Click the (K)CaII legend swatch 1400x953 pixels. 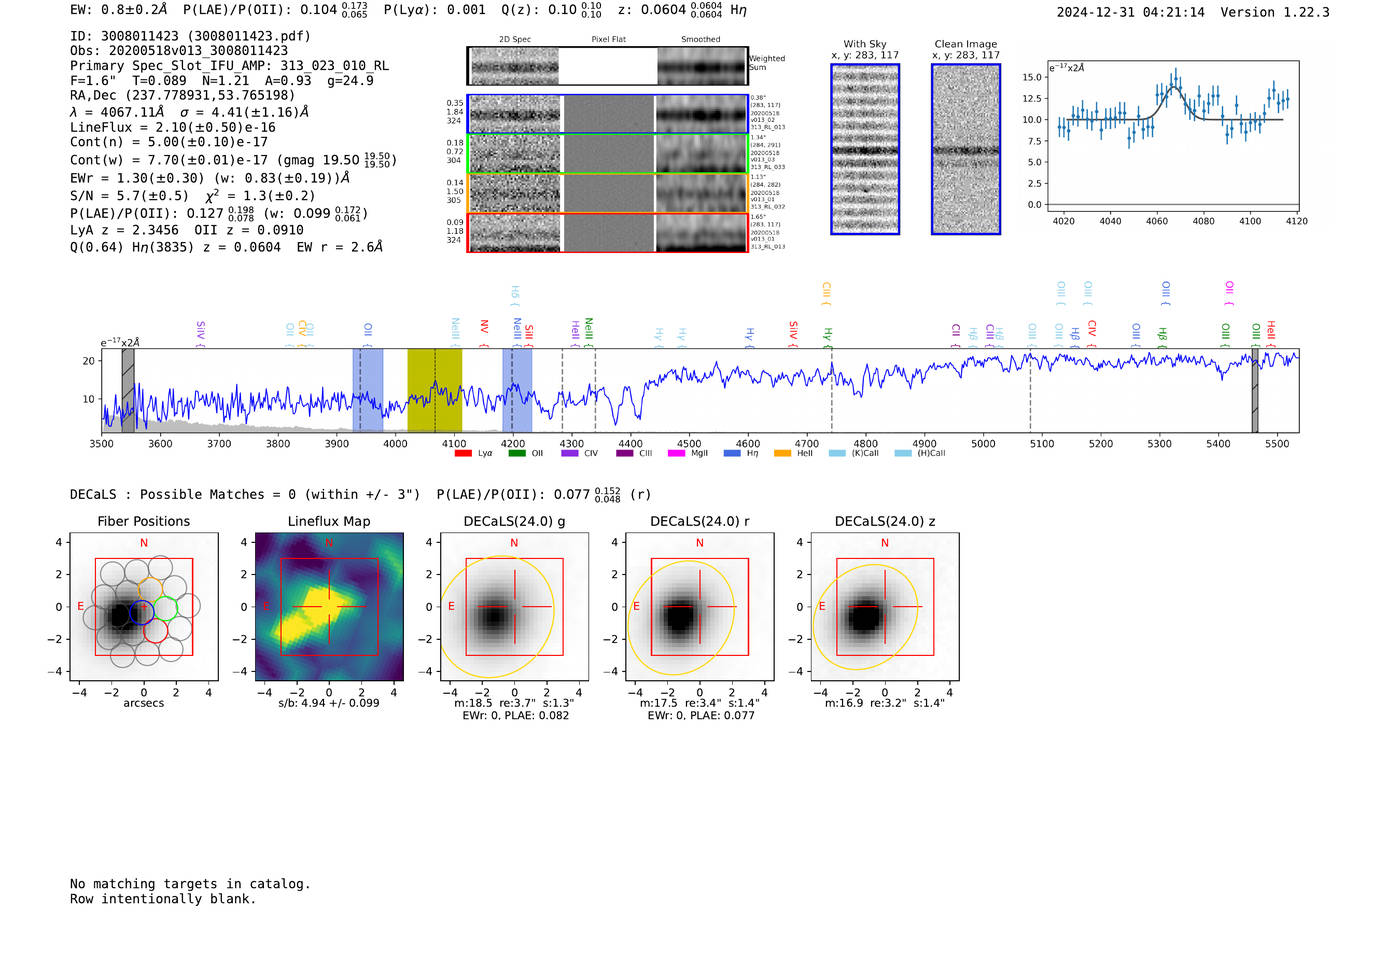coord(837,453)
